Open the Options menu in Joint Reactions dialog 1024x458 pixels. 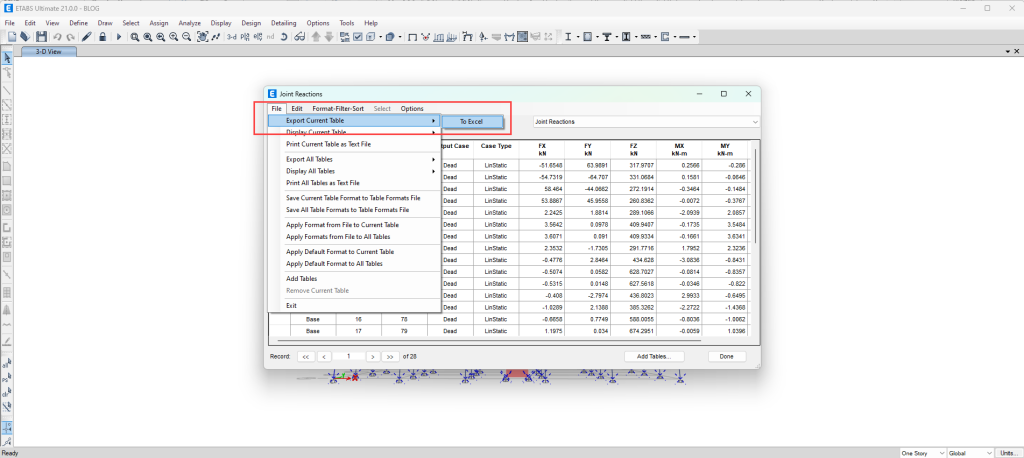click(x=412, y=108)
